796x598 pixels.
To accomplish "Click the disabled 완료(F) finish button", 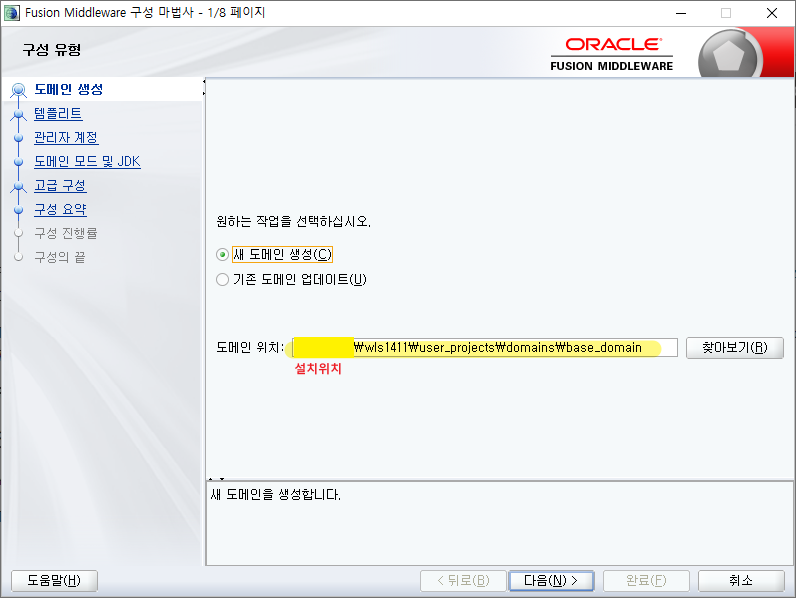I will point(646,580).
